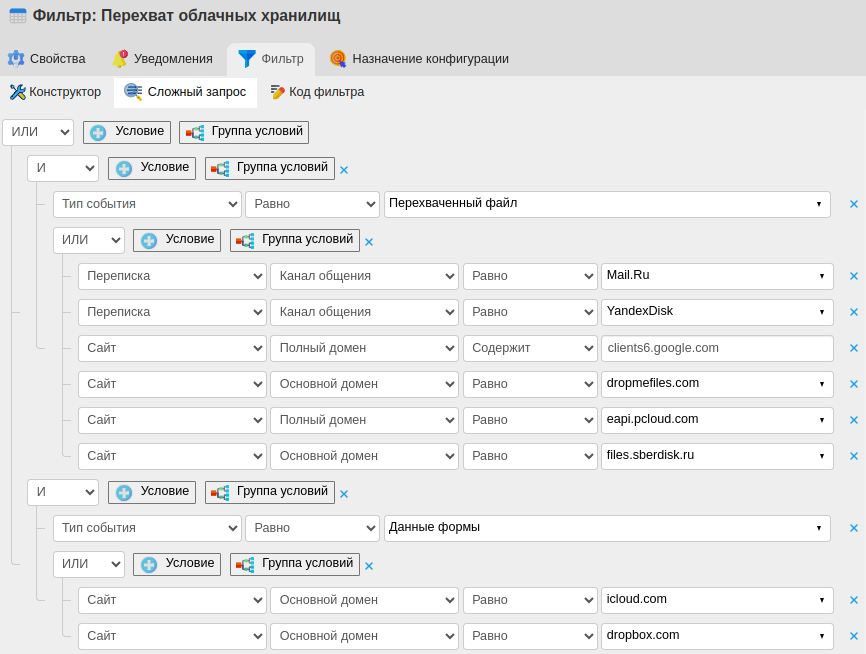Open the Содержит operator dropdown
The image size is (866, 654).
tap(530, 348)
